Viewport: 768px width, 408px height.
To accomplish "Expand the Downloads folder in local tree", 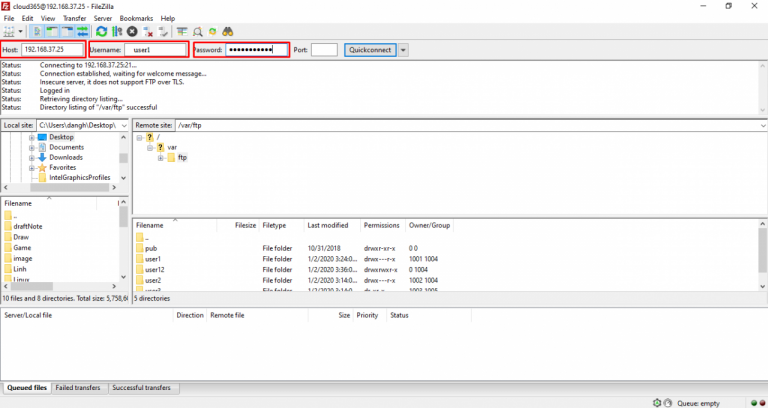I will (x=32, y=157).
